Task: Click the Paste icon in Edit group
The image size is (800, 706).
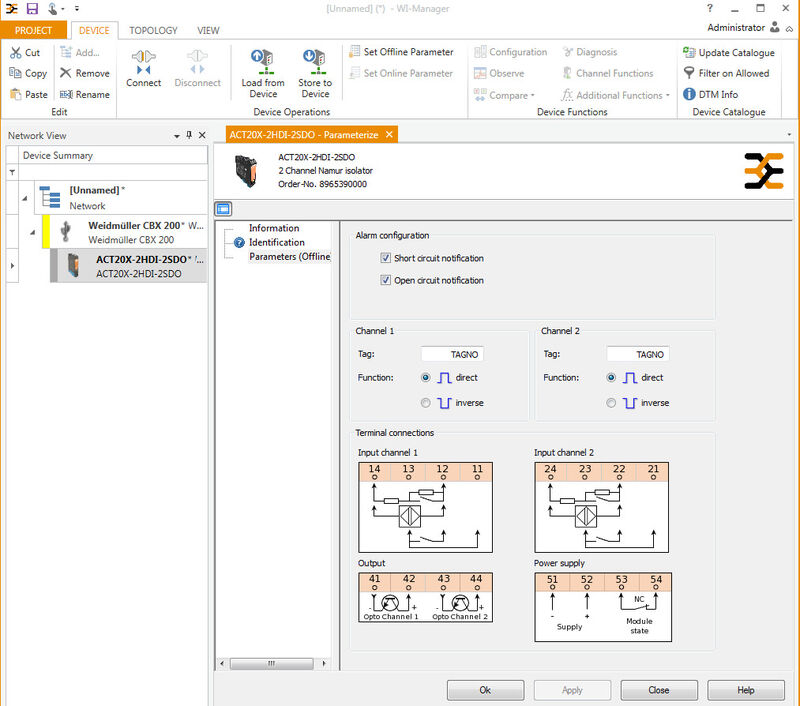Action: pos(16,95)
